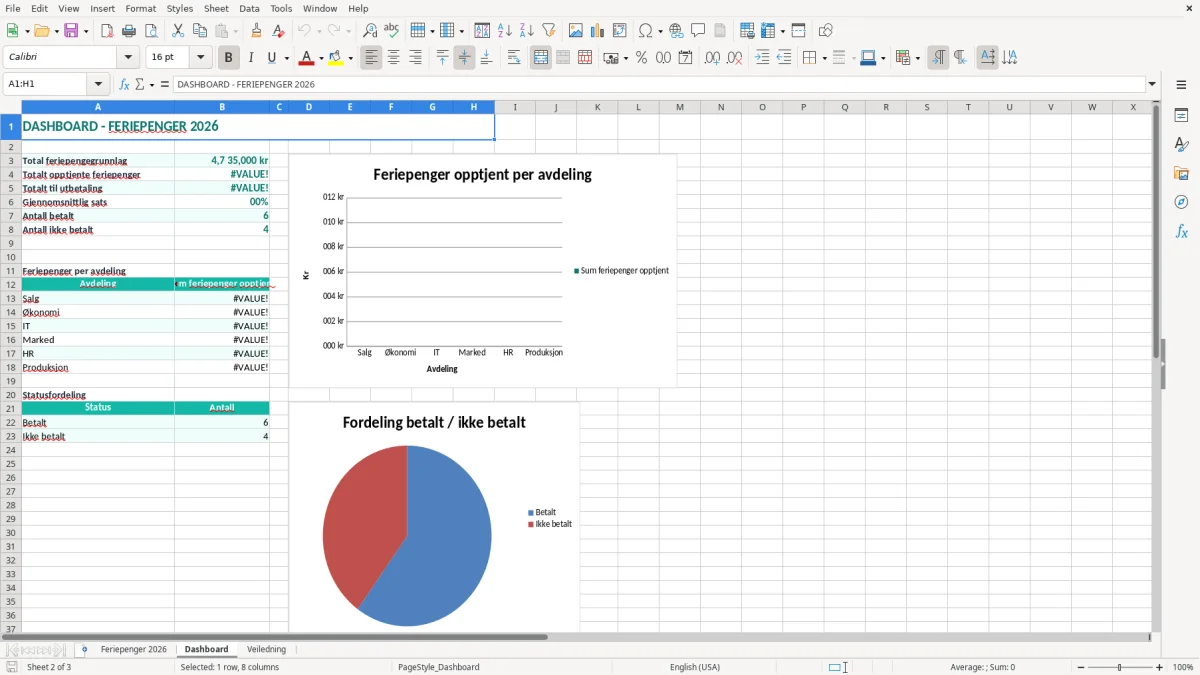This screenshot has height=675, width=1200.
Task: Toggle Align Right
Action: pos(415,58)
